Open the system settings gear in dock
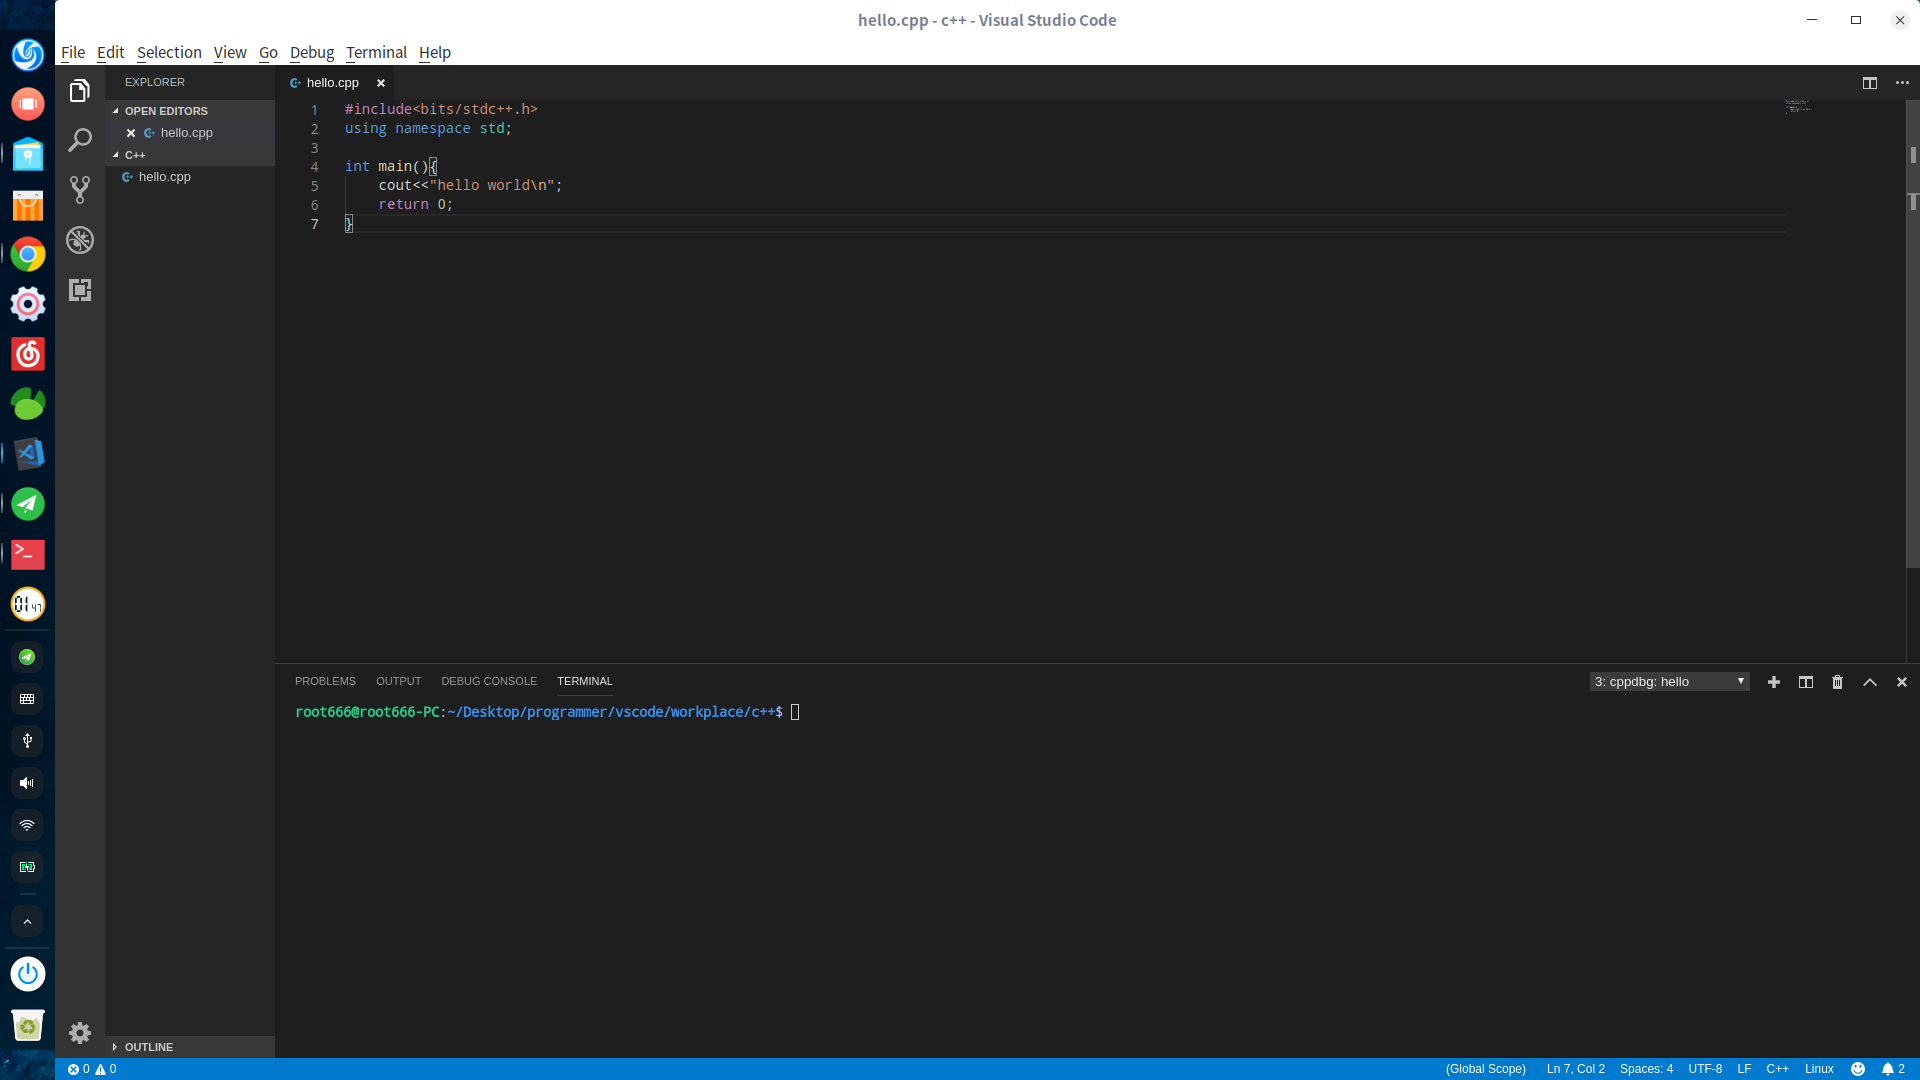 click(x=28, y=304)
